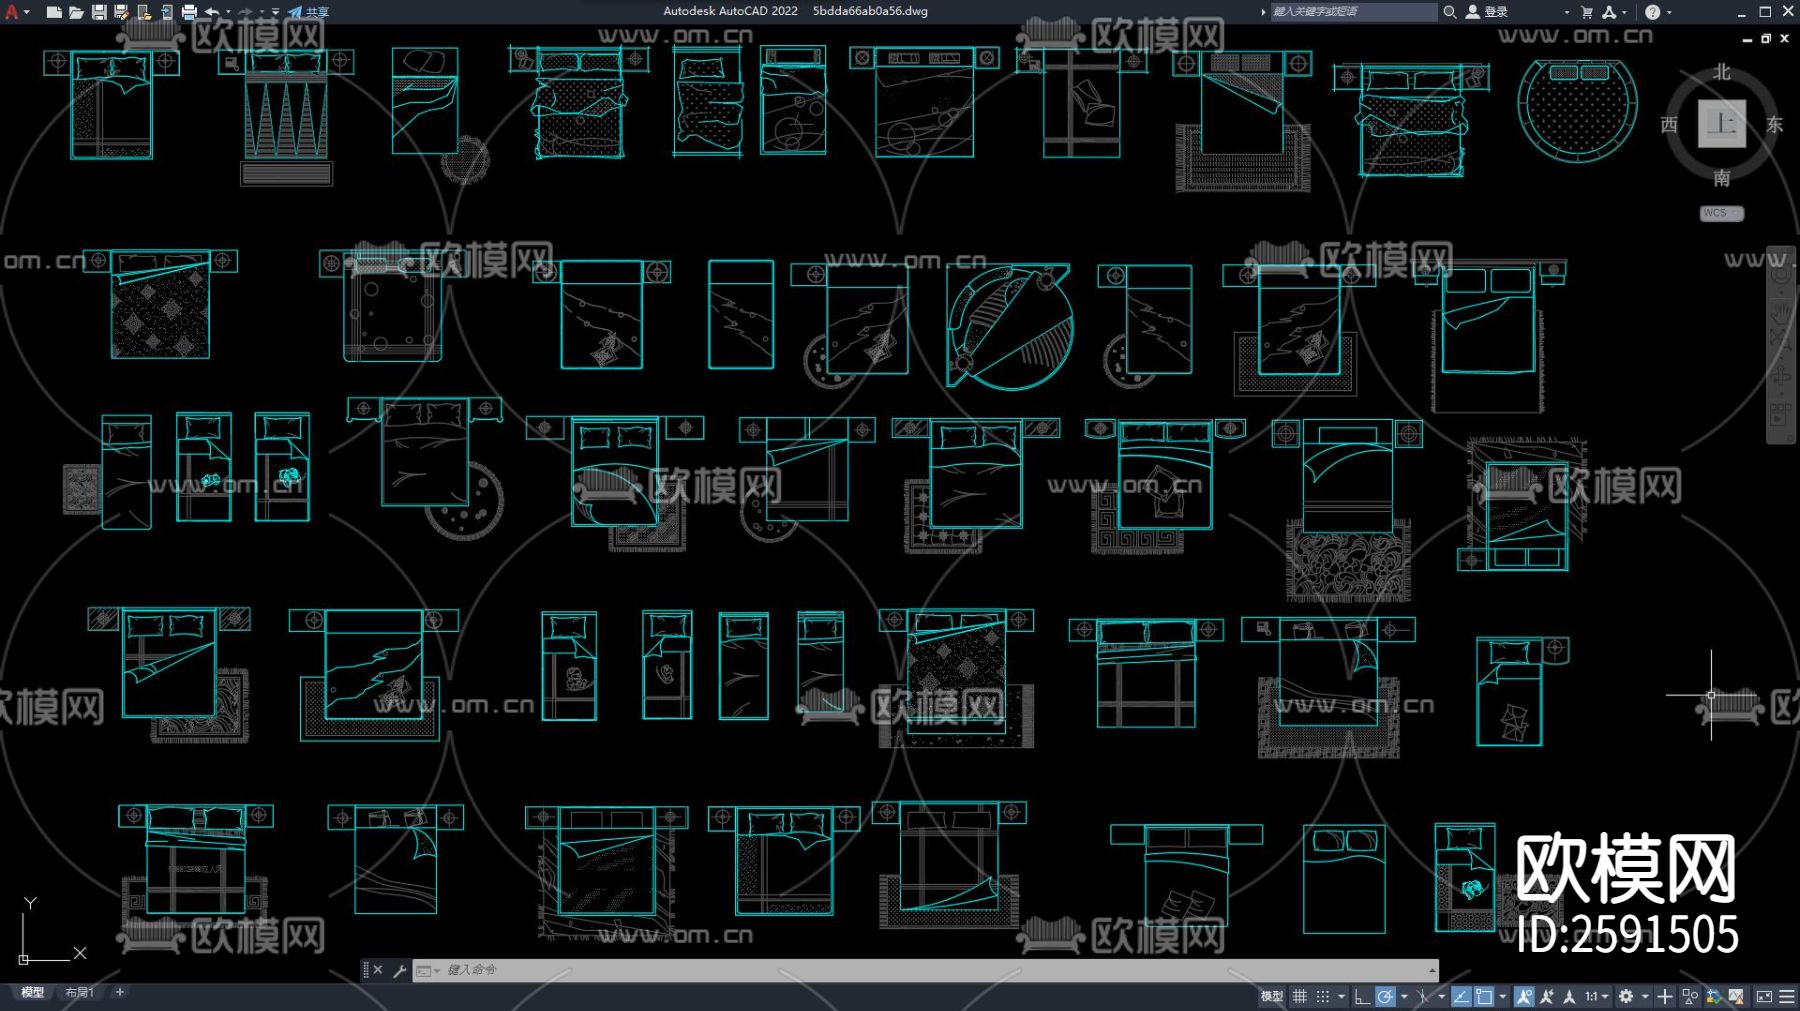Toggle 2D object snap
This screenshot has height=1011, width=1800.
point(1485,996)
